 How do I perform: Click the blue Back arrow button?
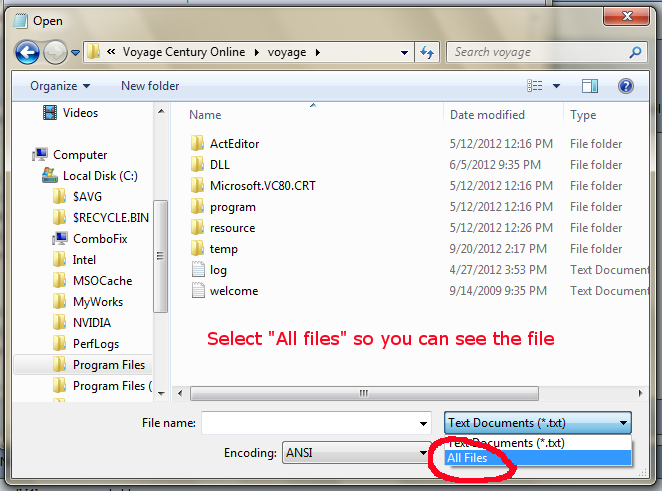coord(27,52)
